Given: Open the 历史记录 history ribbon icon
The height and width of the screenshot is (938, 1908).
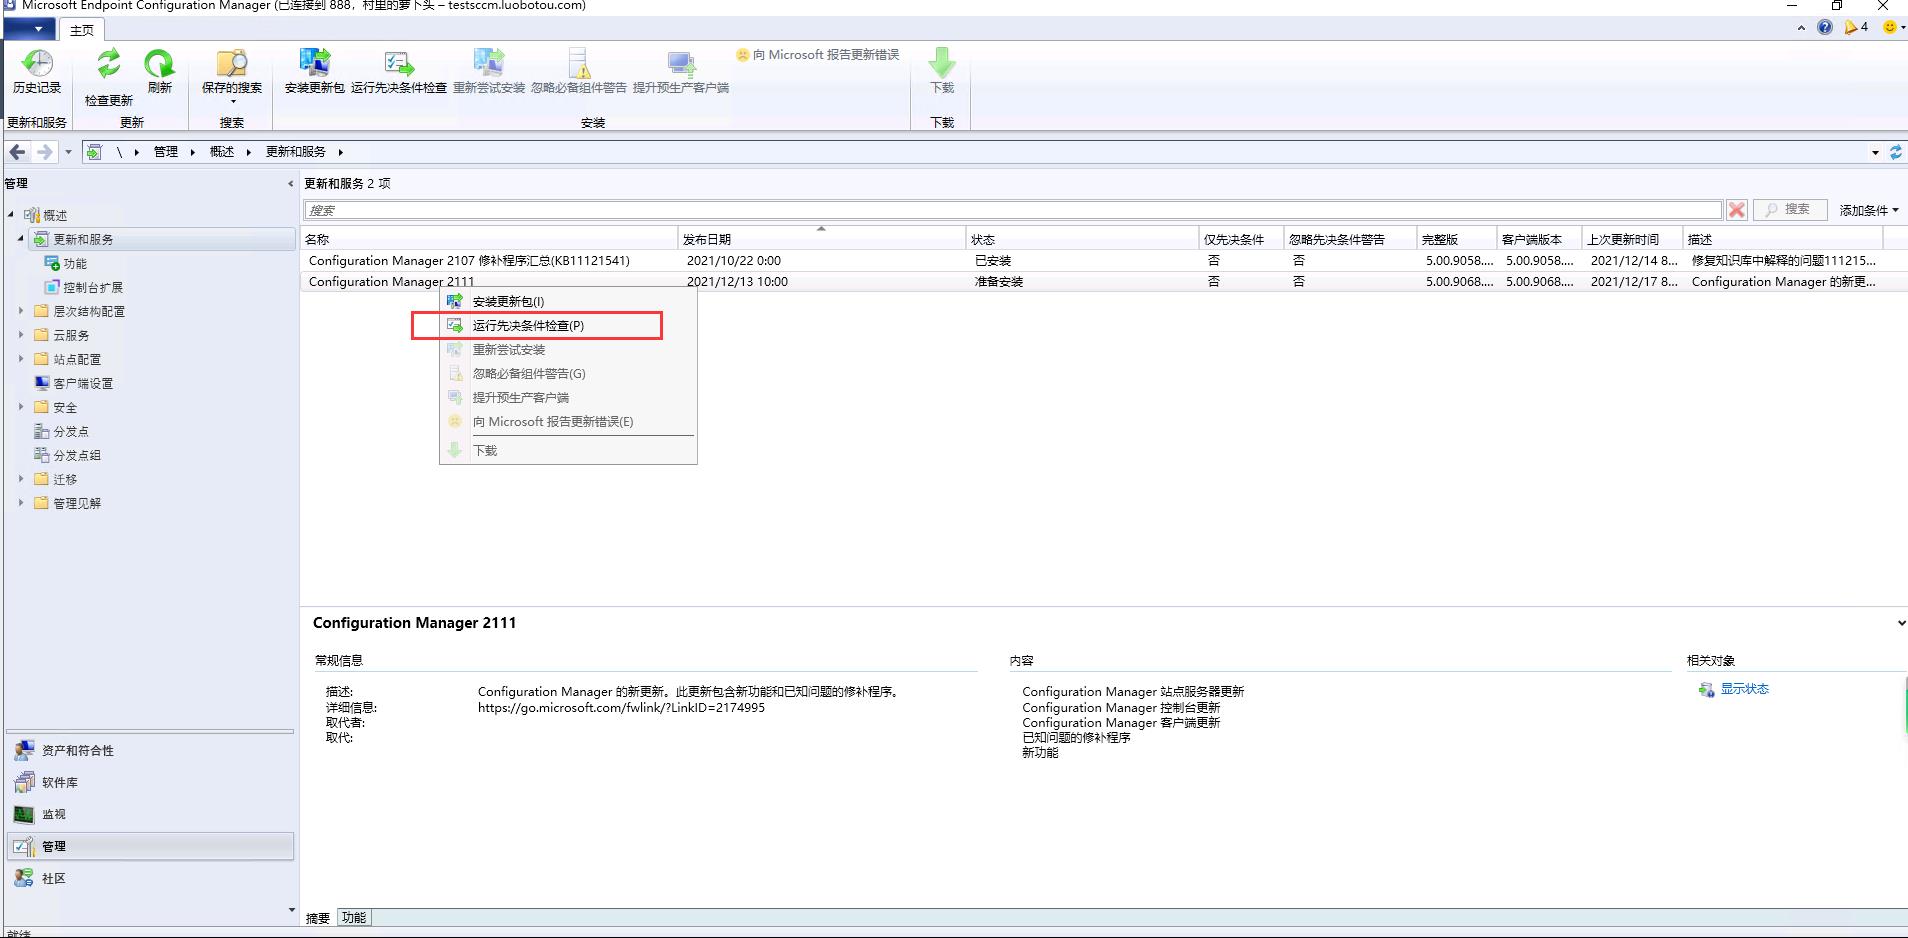Looking at the screenshot, I should pos(37,71).
